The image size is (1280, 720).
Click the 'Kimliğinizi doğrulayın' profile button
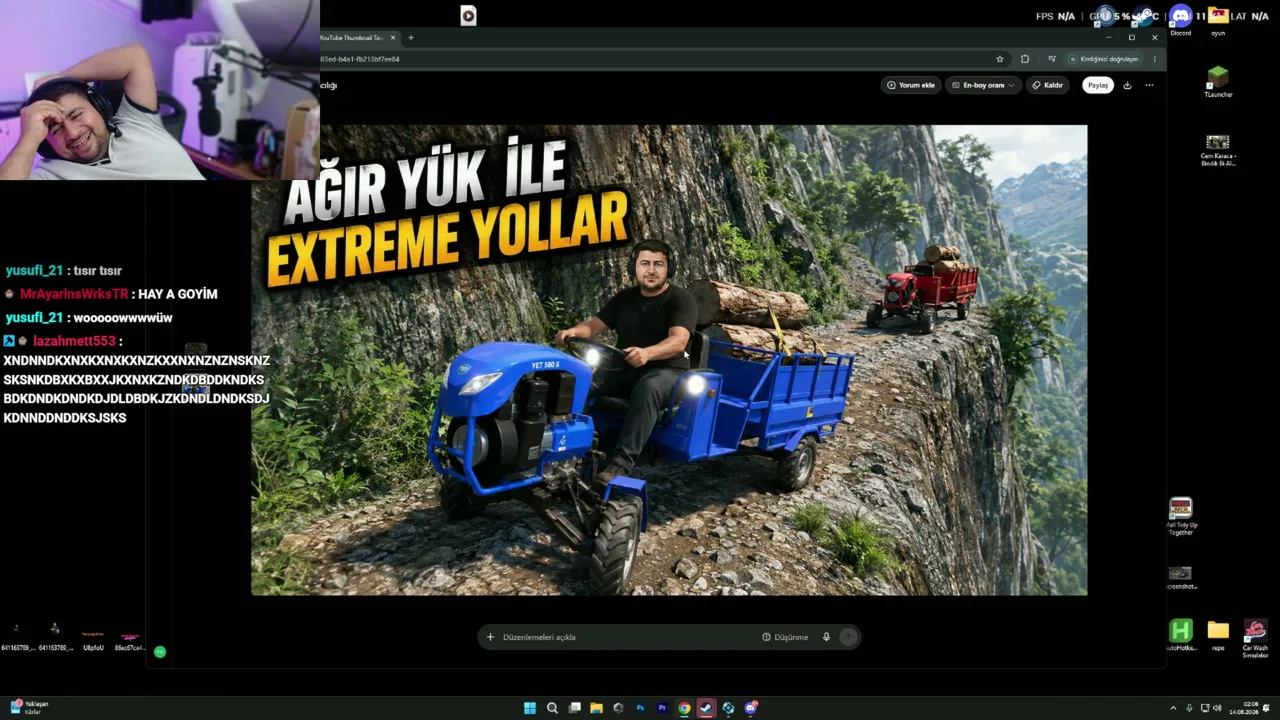1104,59
